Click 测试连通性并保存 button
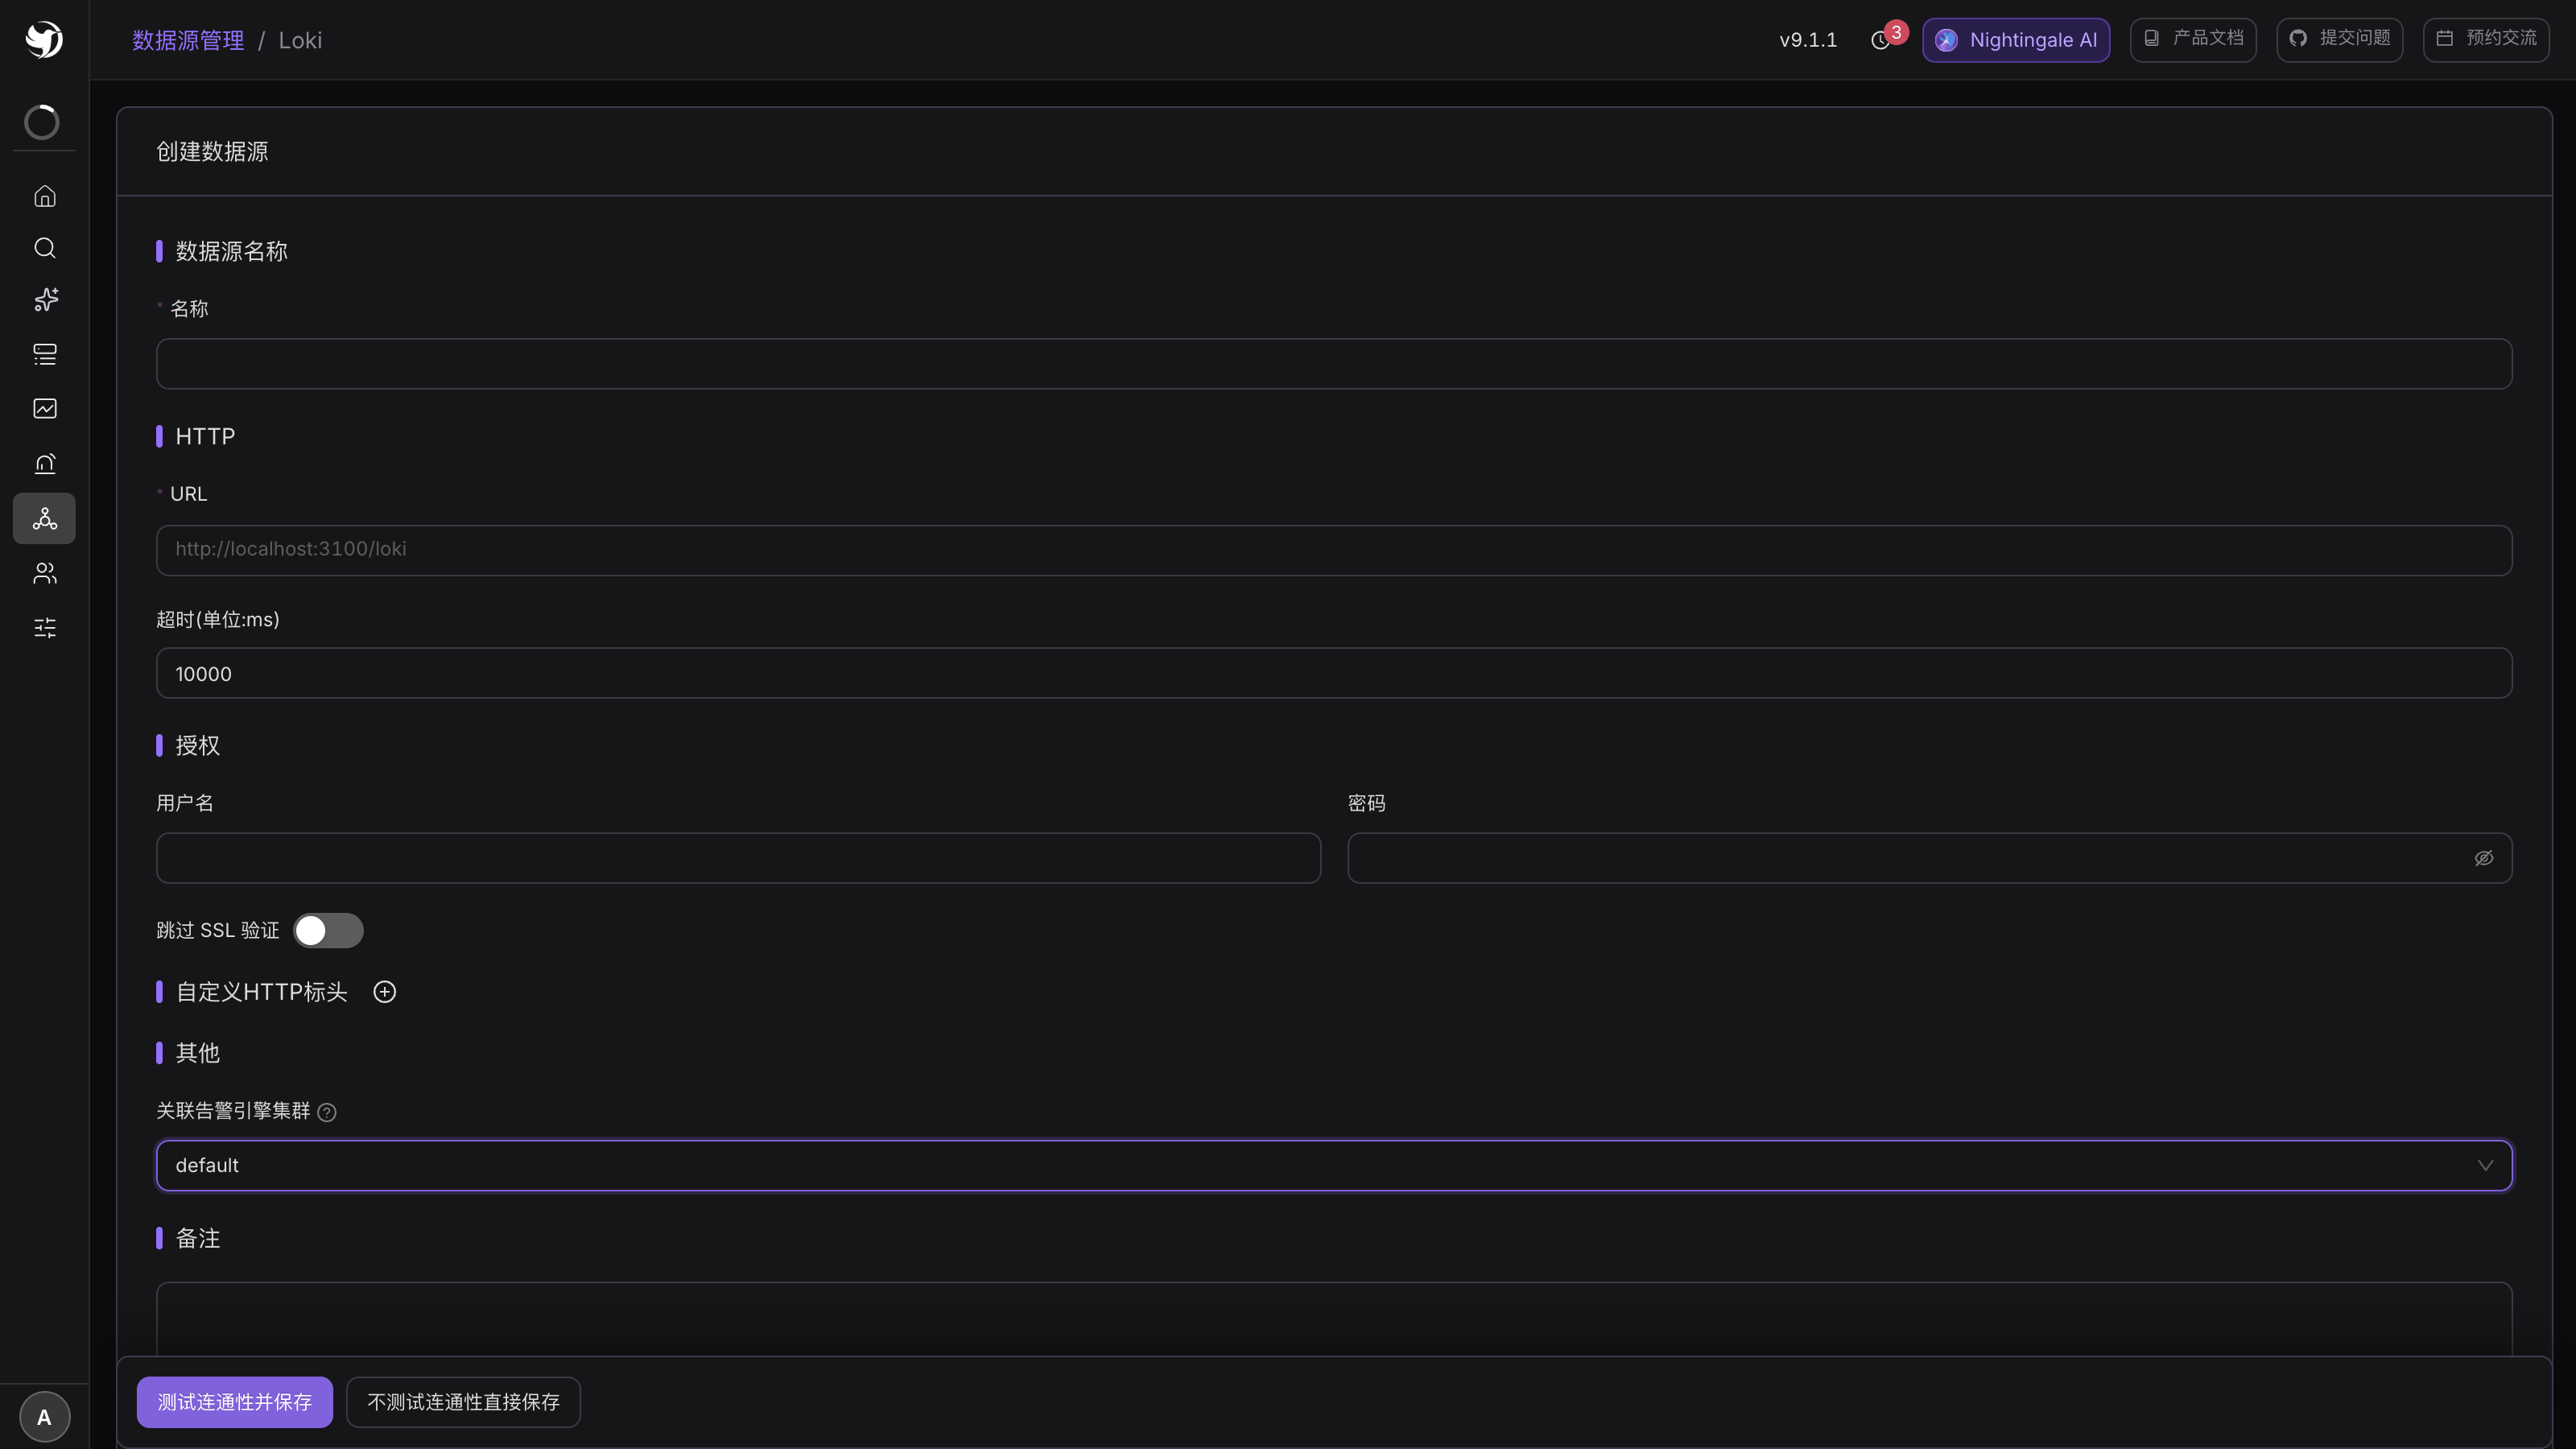This screenshot has height=1449, width=2576. pos(235,1402)
